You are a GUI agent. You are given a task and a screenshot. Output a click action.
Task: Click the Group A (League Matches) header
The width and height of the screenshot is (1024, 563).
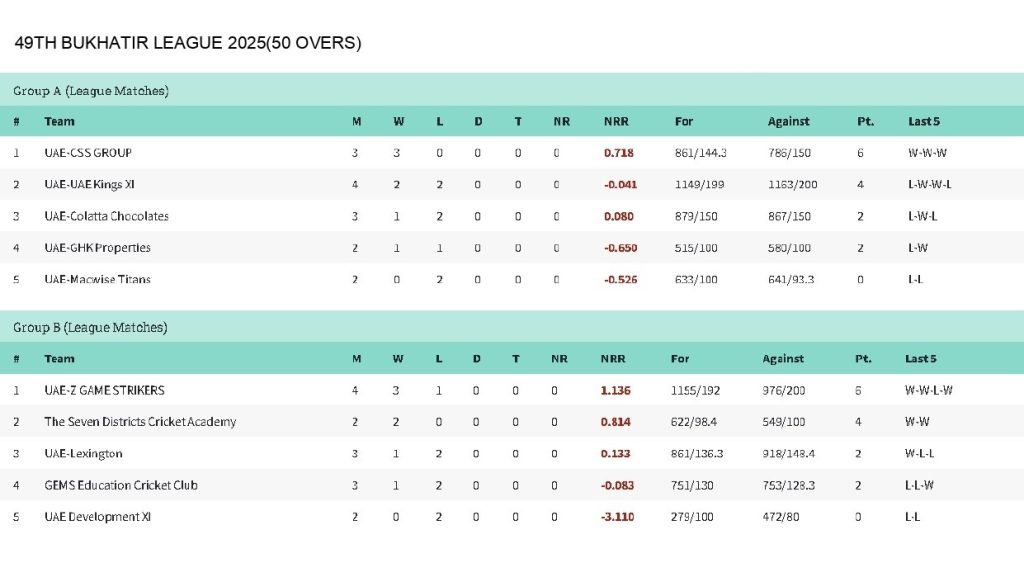[x=90, y=91]
